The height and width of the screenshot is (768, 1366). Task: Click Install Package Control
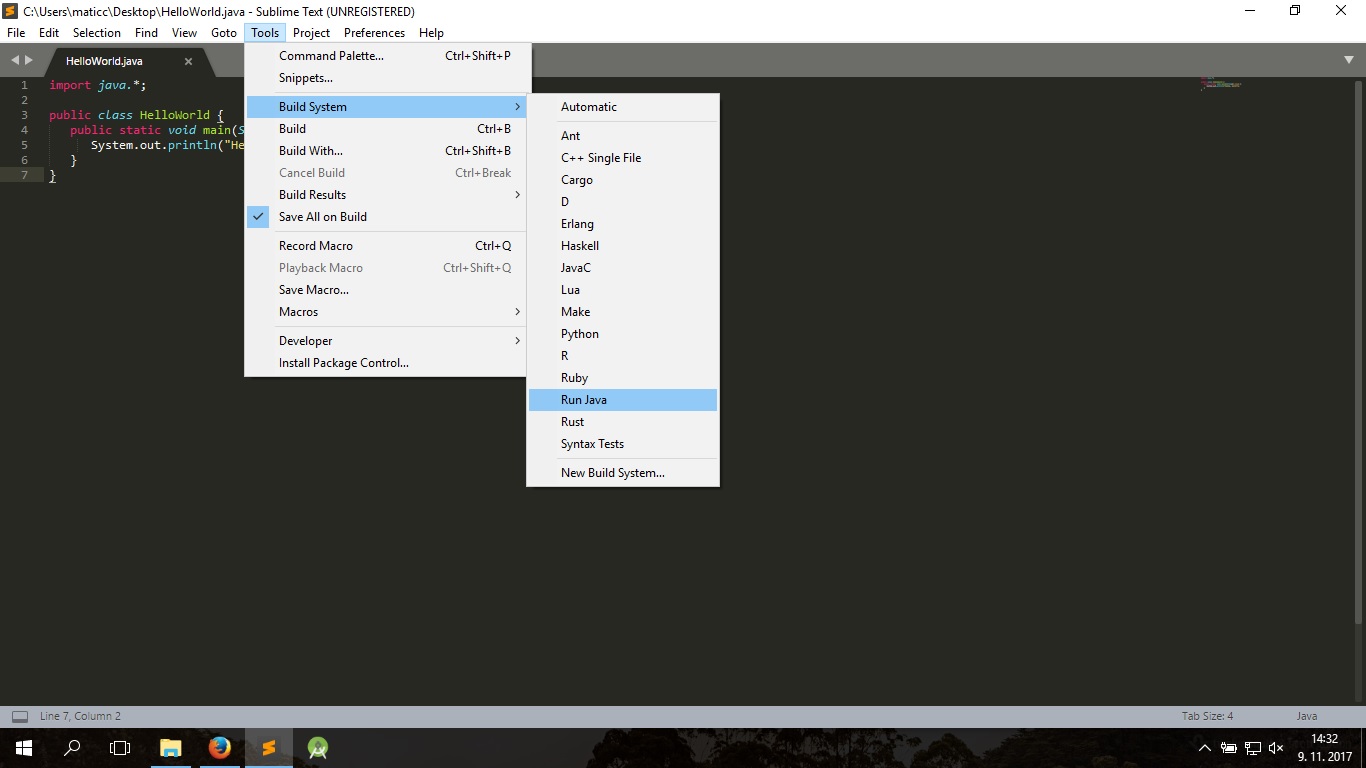click(385, 363)
